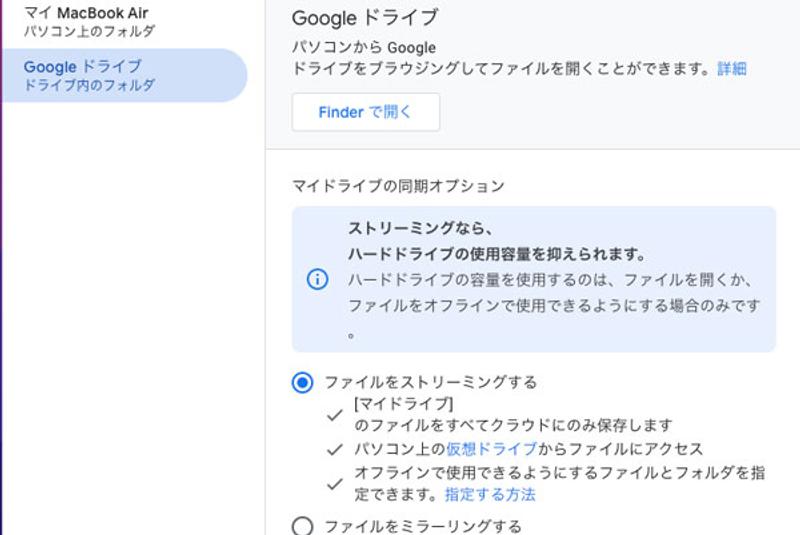Select ファイルをミラーリングする radio button
Screen dimensions: 800x535
[x=303, y=526]
